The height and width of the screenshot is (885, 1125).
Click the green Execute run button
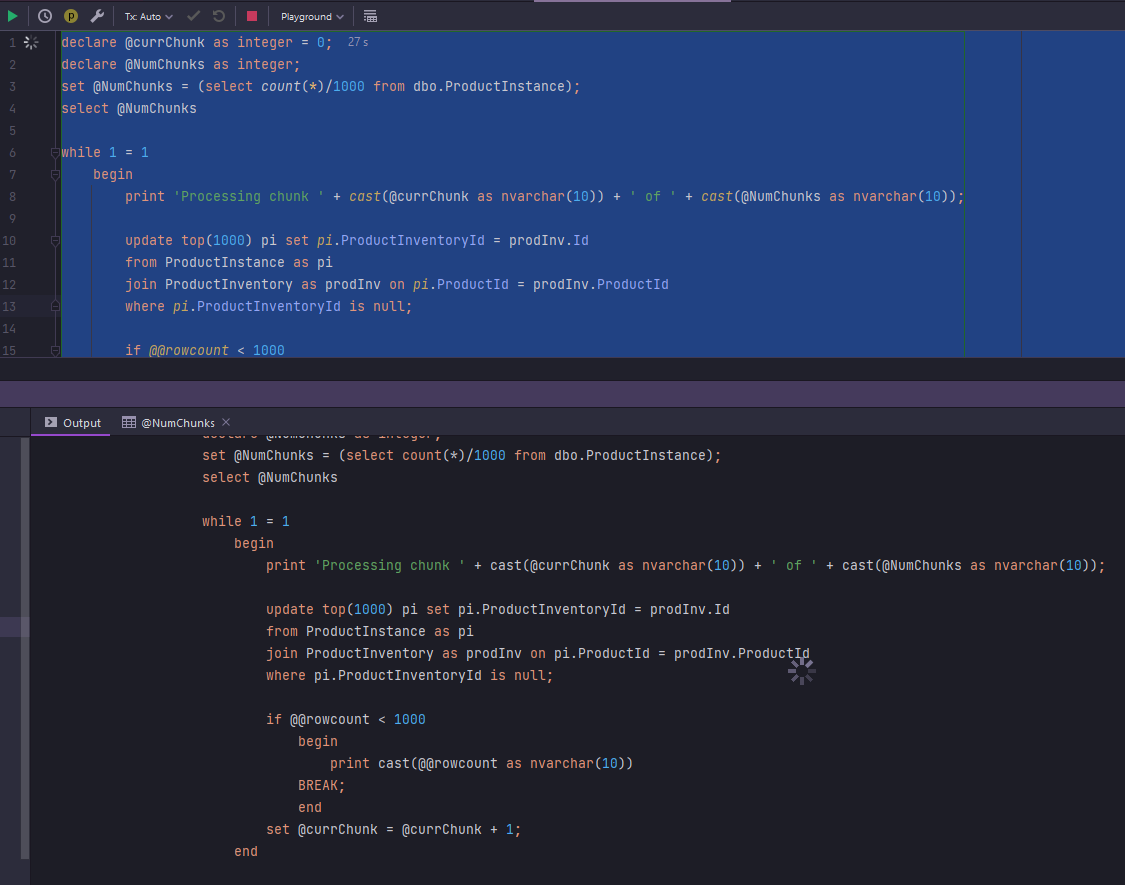[12, 16]
